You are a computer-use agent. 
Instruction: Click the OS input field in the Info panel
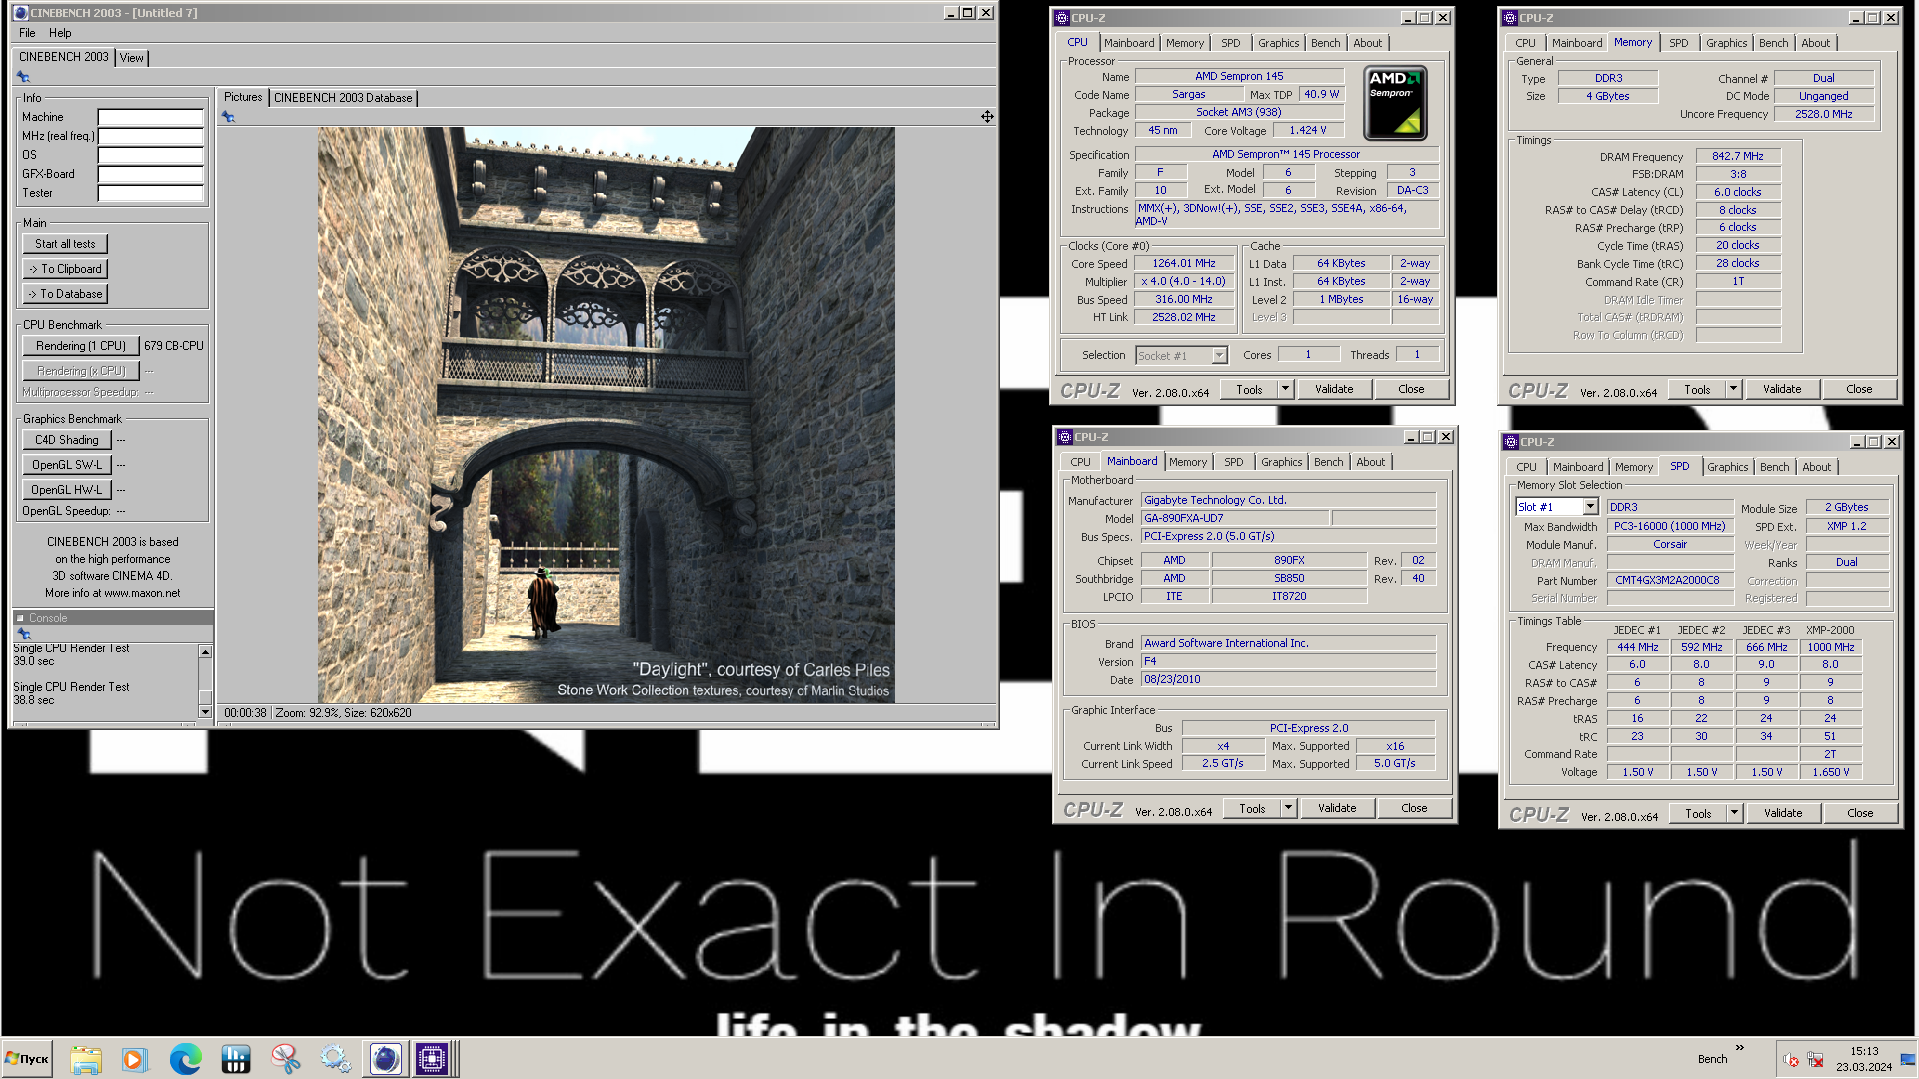click(x=151, y=155)
